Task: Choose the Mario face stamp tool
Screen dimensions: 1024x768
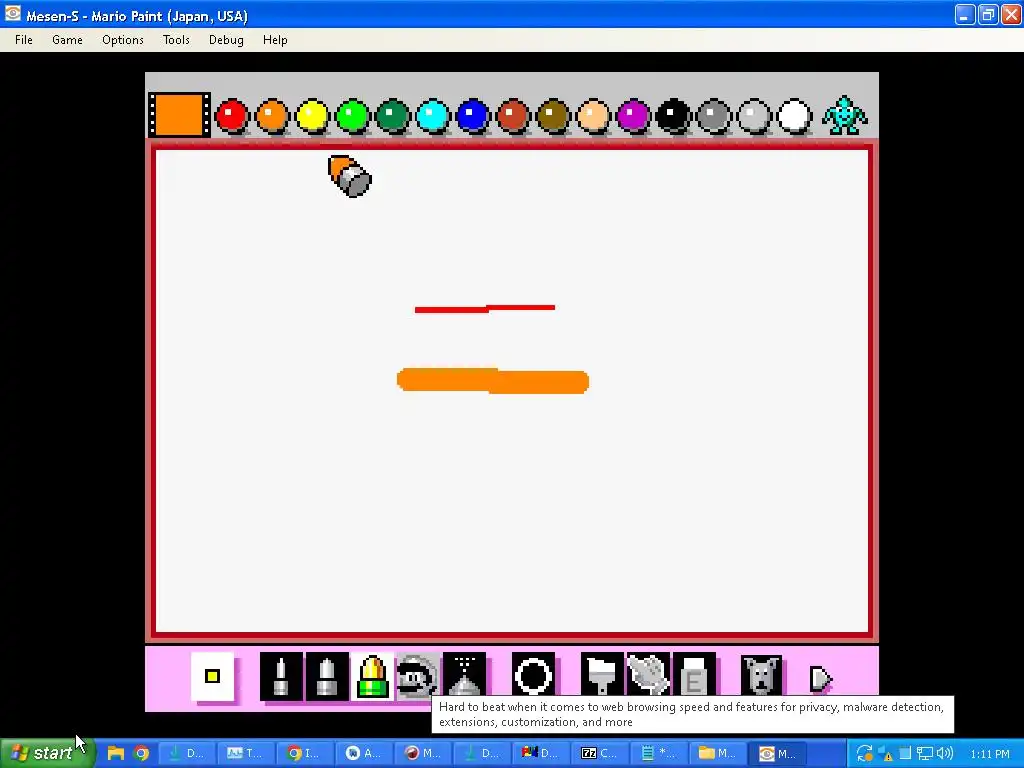Action: 418,676
